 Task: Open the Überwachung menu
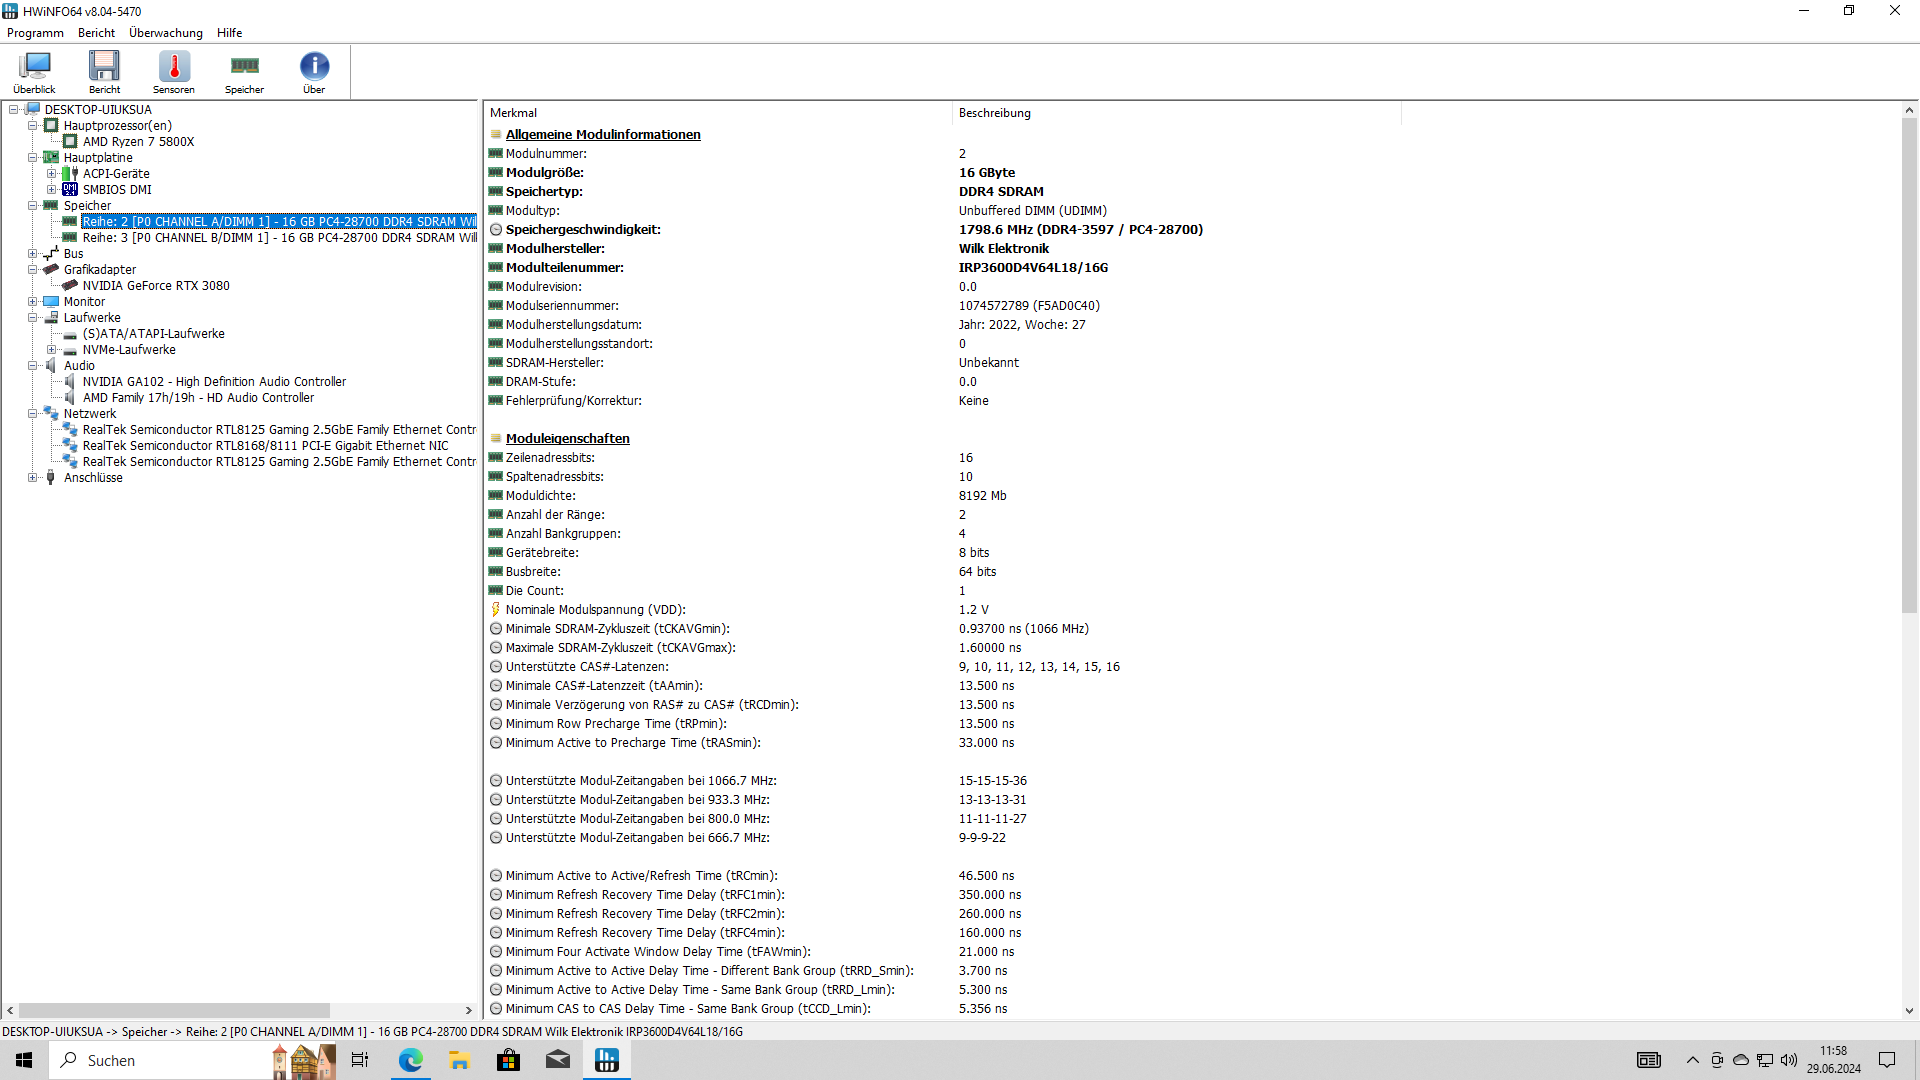[x=165, y=33]
